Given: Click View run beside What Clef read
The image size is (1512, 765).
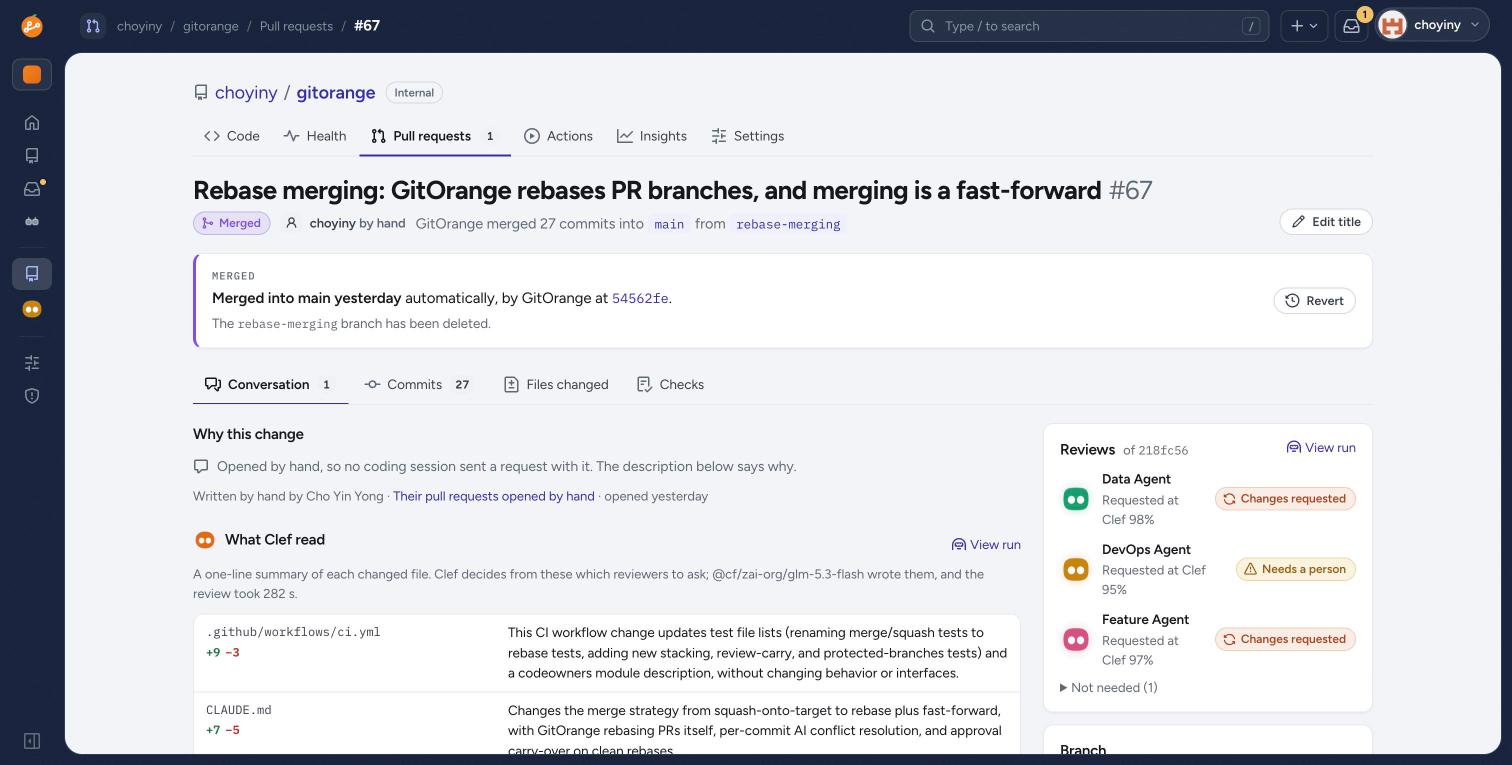Looking at the screenshot, I should pyautogui.click(x=986, y=545).
